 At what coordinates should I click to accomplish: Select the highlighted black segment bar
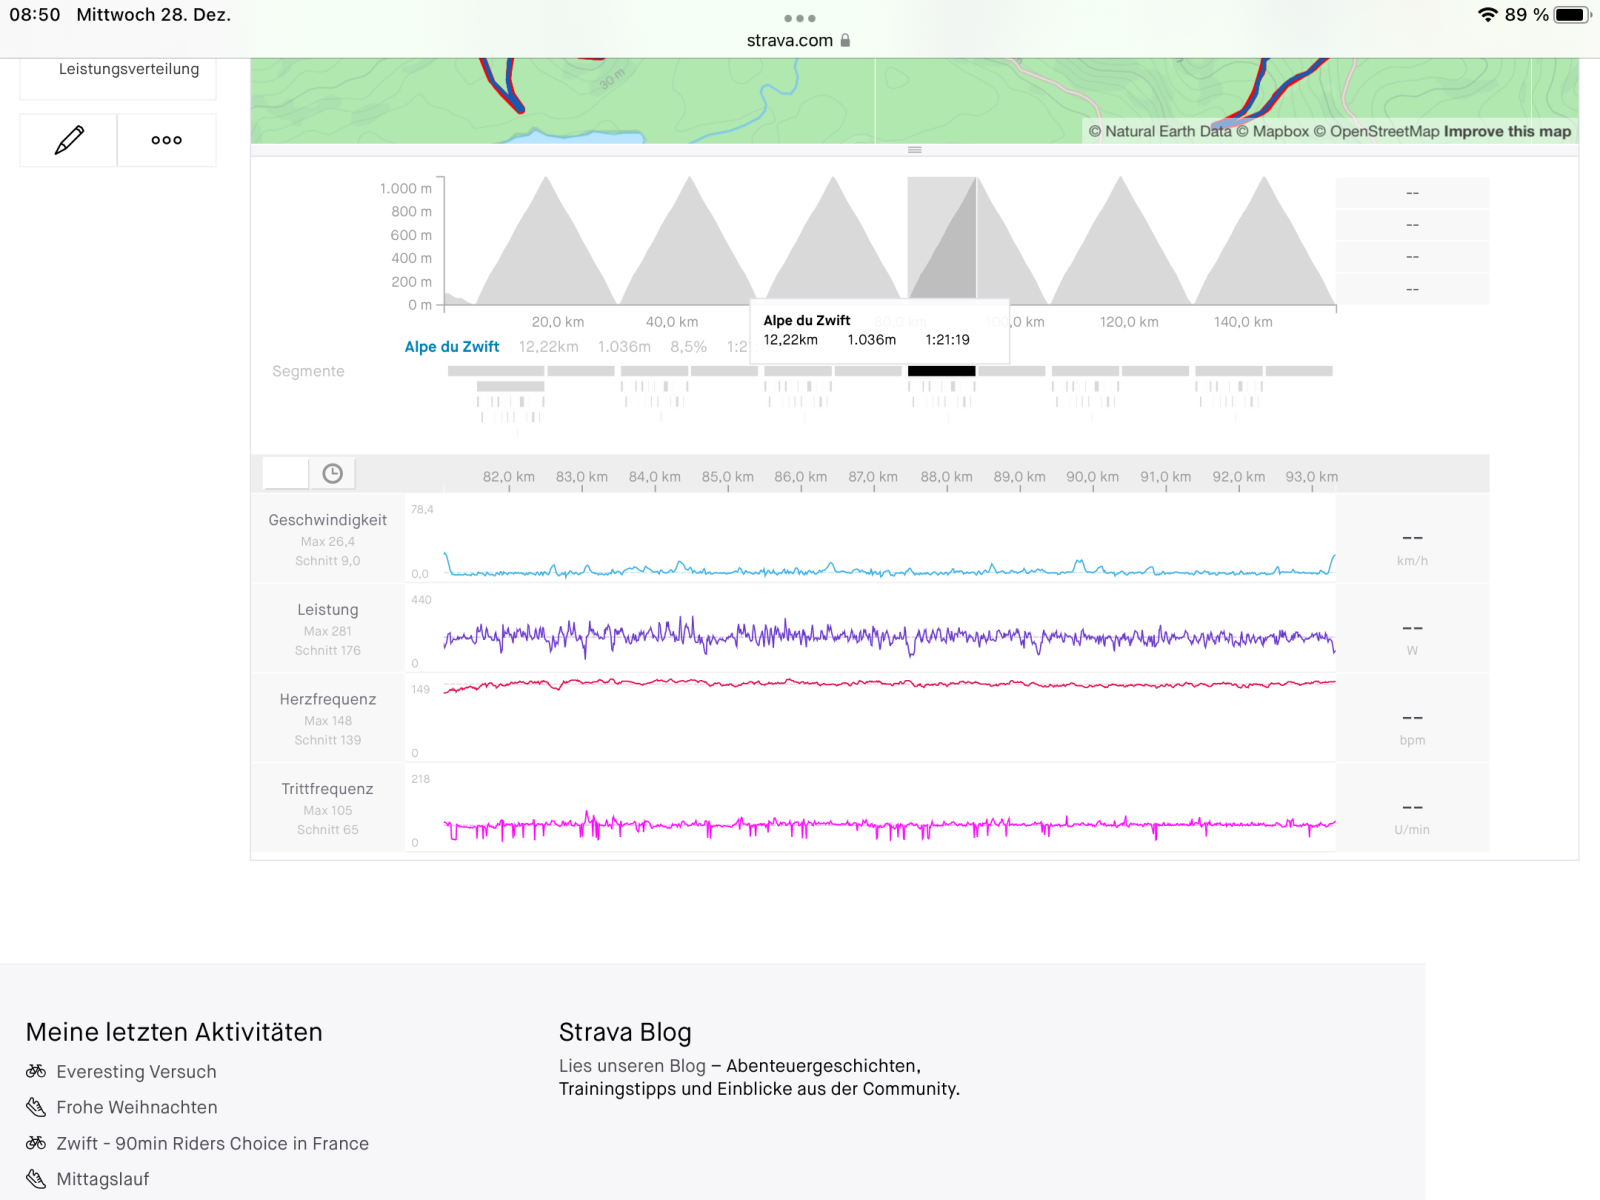[941, 371]
